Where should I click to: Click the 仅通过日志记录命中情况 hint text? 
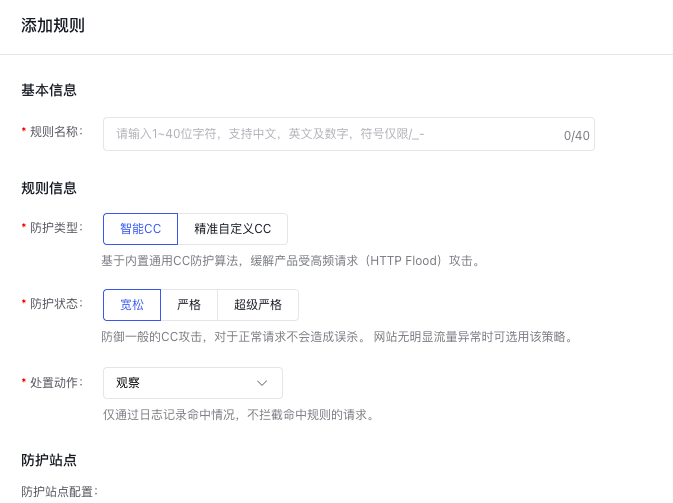point(239,415)
